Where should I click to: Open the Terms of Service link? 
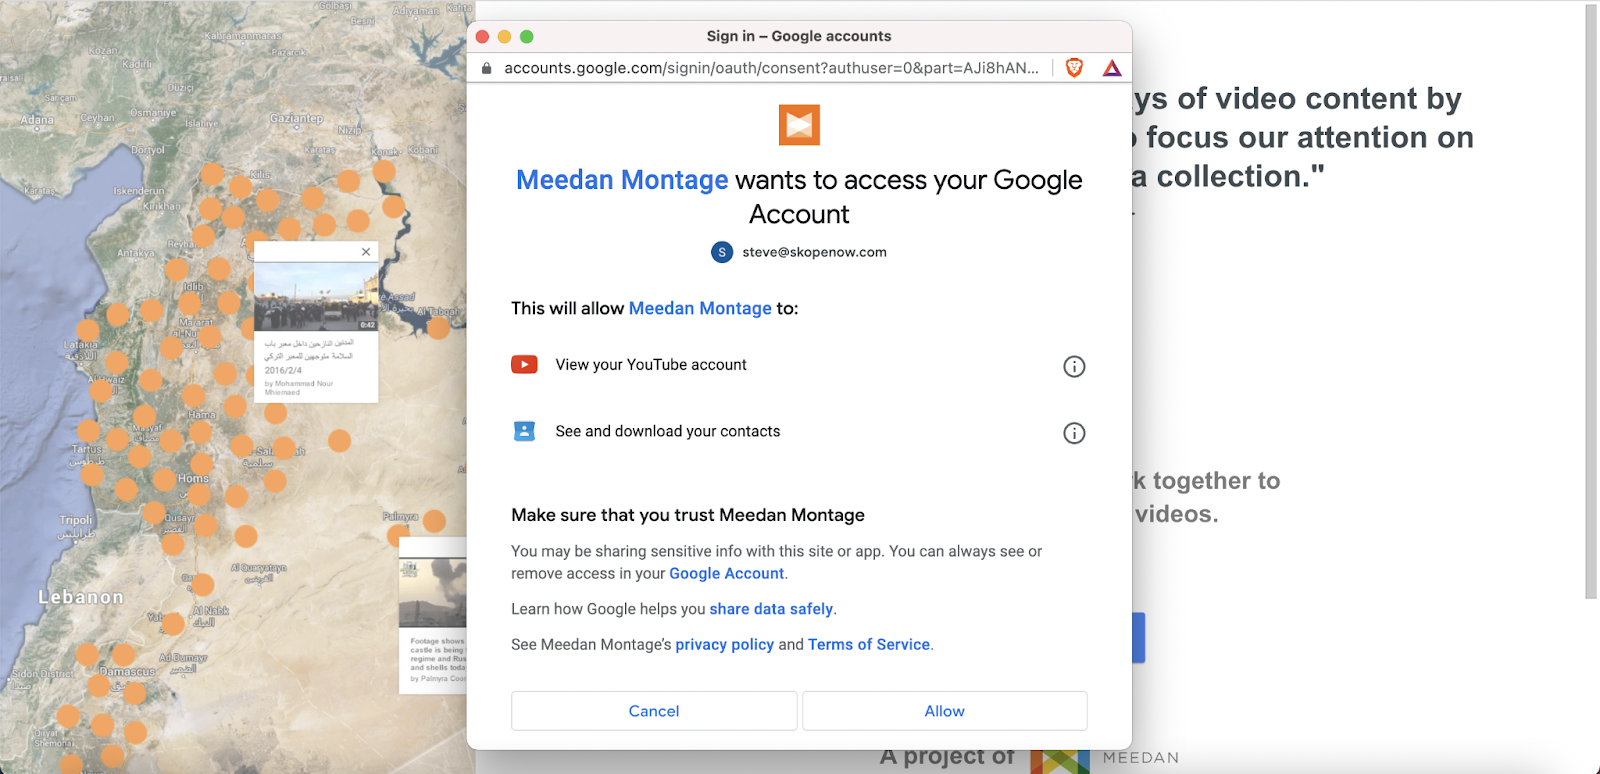click(869, 645)
